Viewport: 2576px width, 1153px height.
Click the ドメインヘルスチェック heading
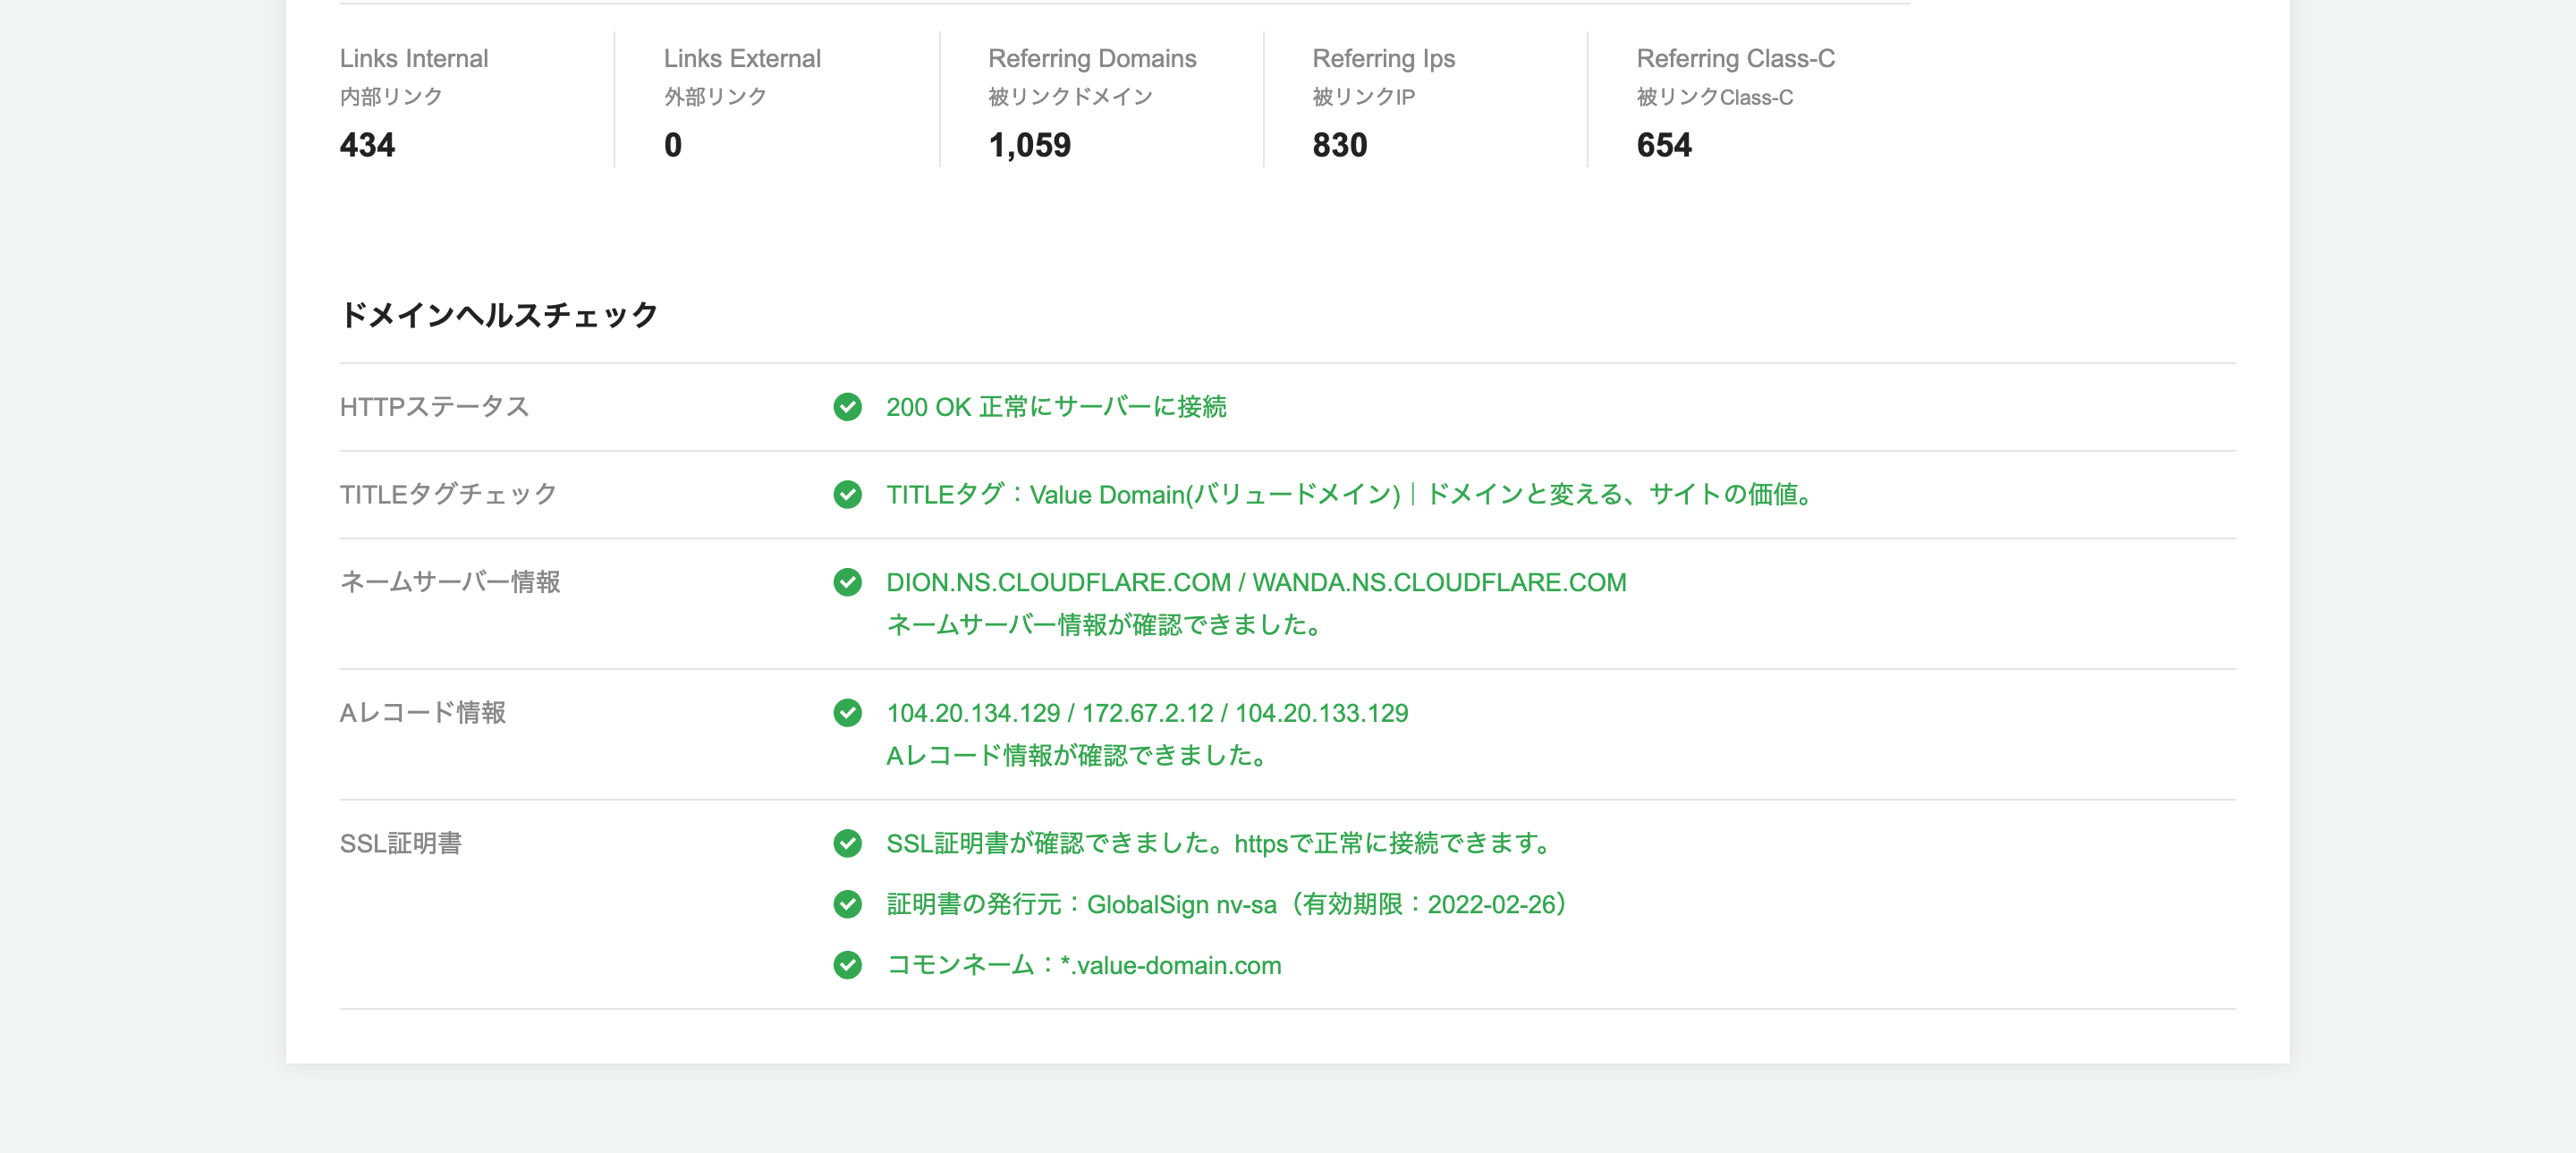[x=498, y=315]
